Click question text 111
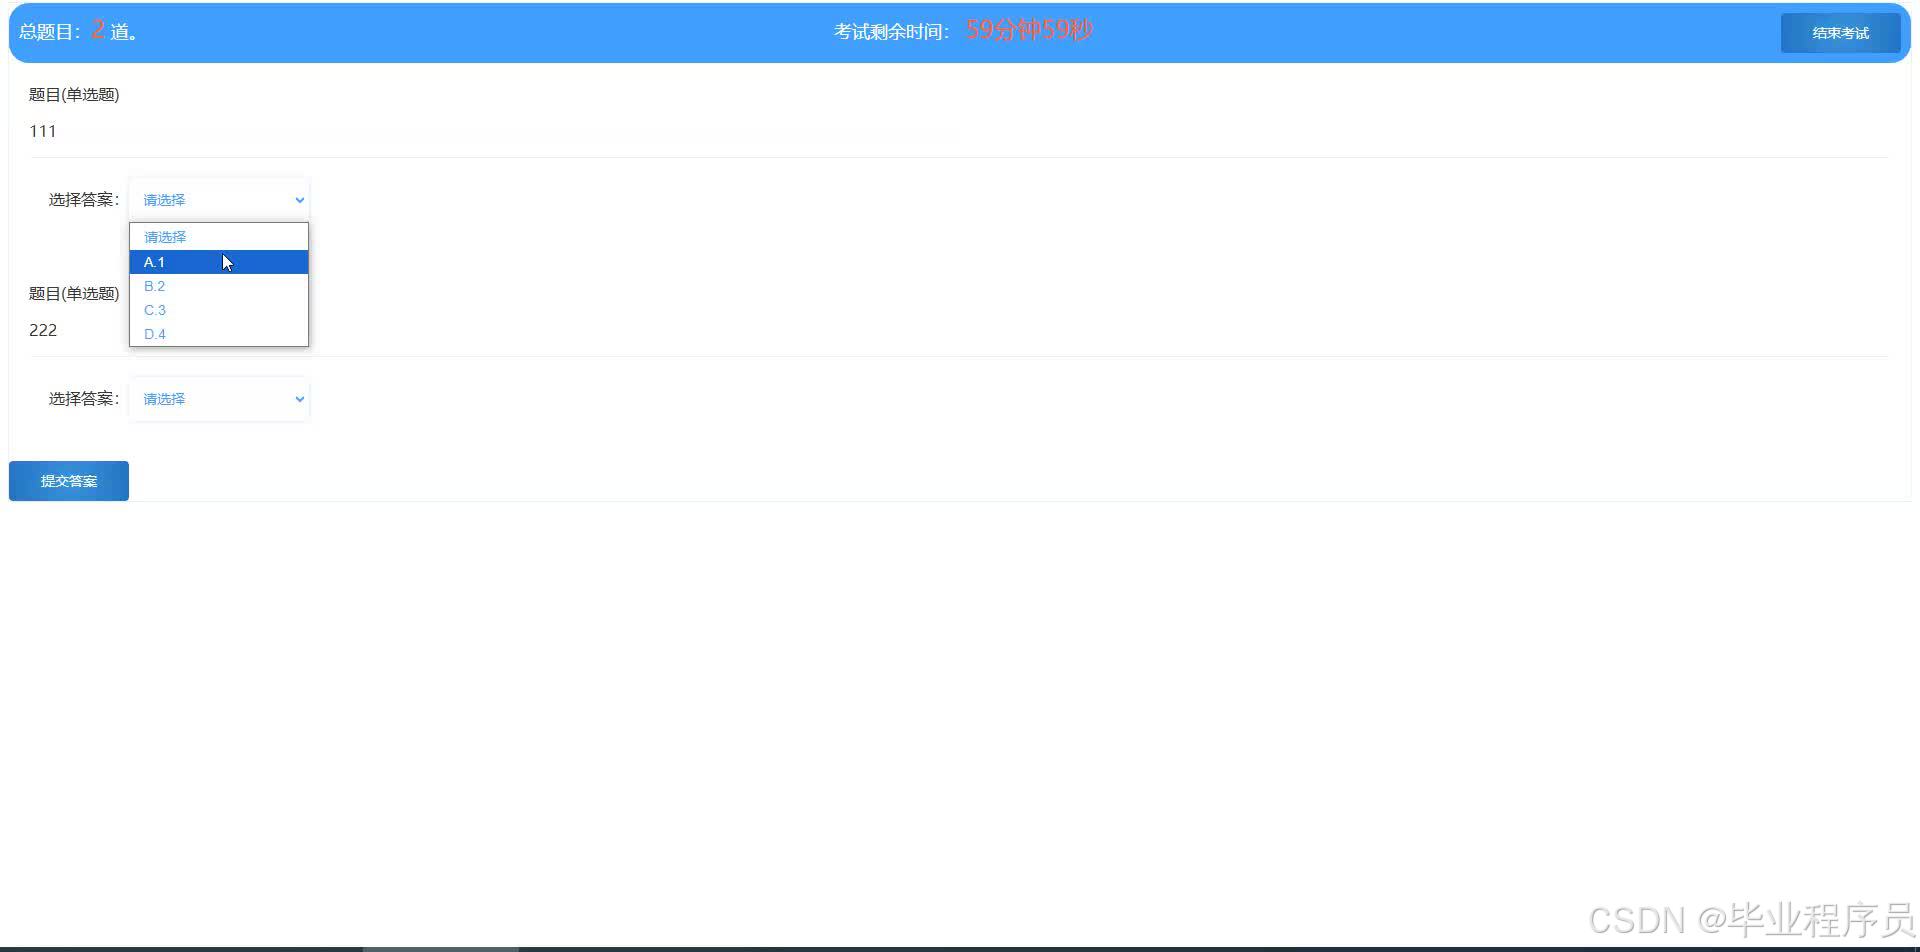The height and width of the screenshot is (952, 1920). [x=43, y=131]
